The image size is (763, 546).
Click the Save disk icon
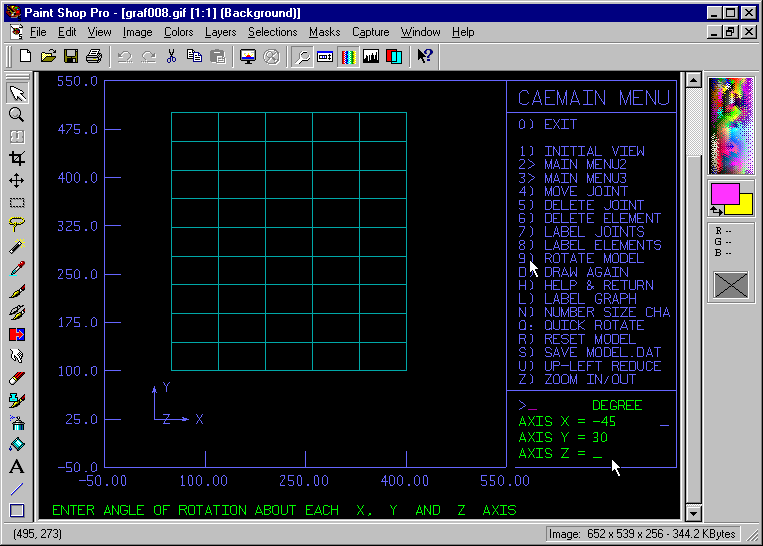[71, 56]
